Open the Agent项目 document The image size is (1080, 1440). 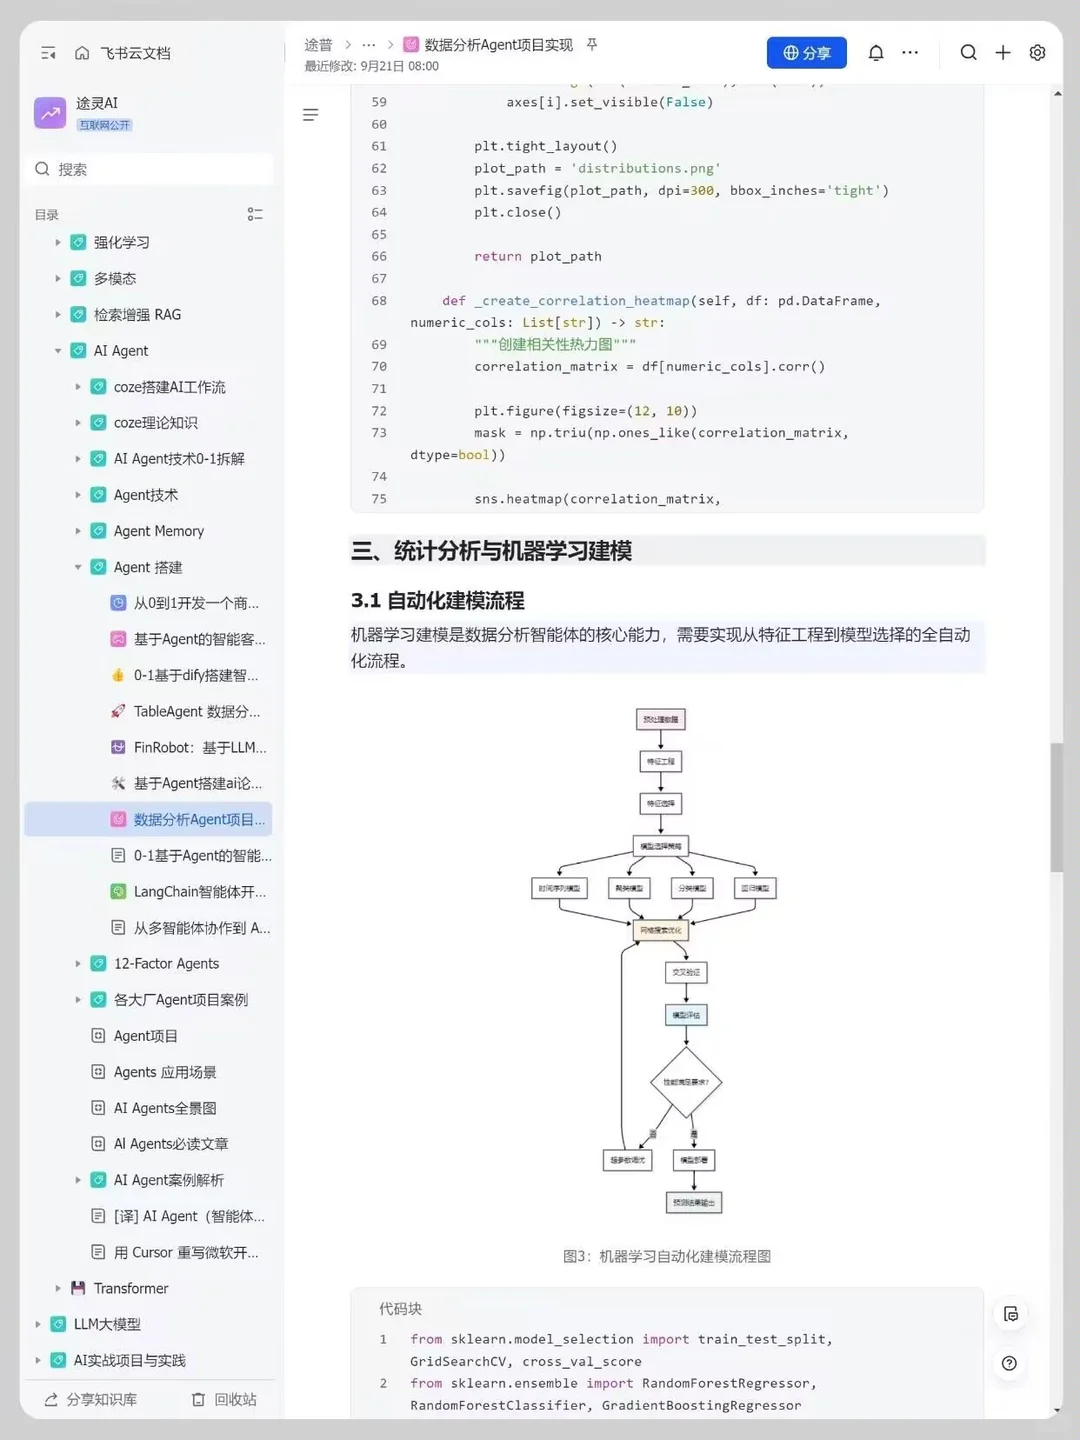pyautogui.click(x=145, y=1036)
